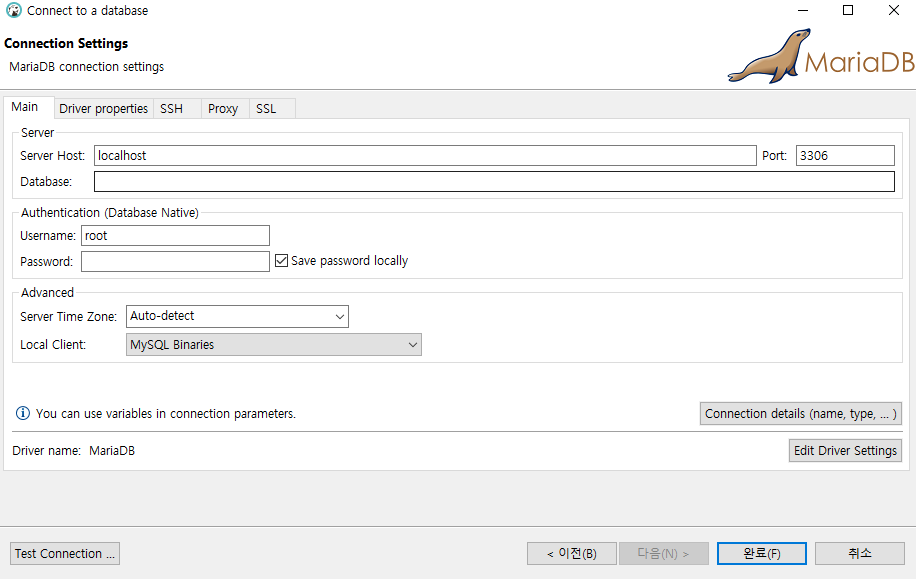This screenshot has width=916, height=579.
Task: Toggle the Save password locally checkbox
Action: pyautogui.click(x=282, y=261)
